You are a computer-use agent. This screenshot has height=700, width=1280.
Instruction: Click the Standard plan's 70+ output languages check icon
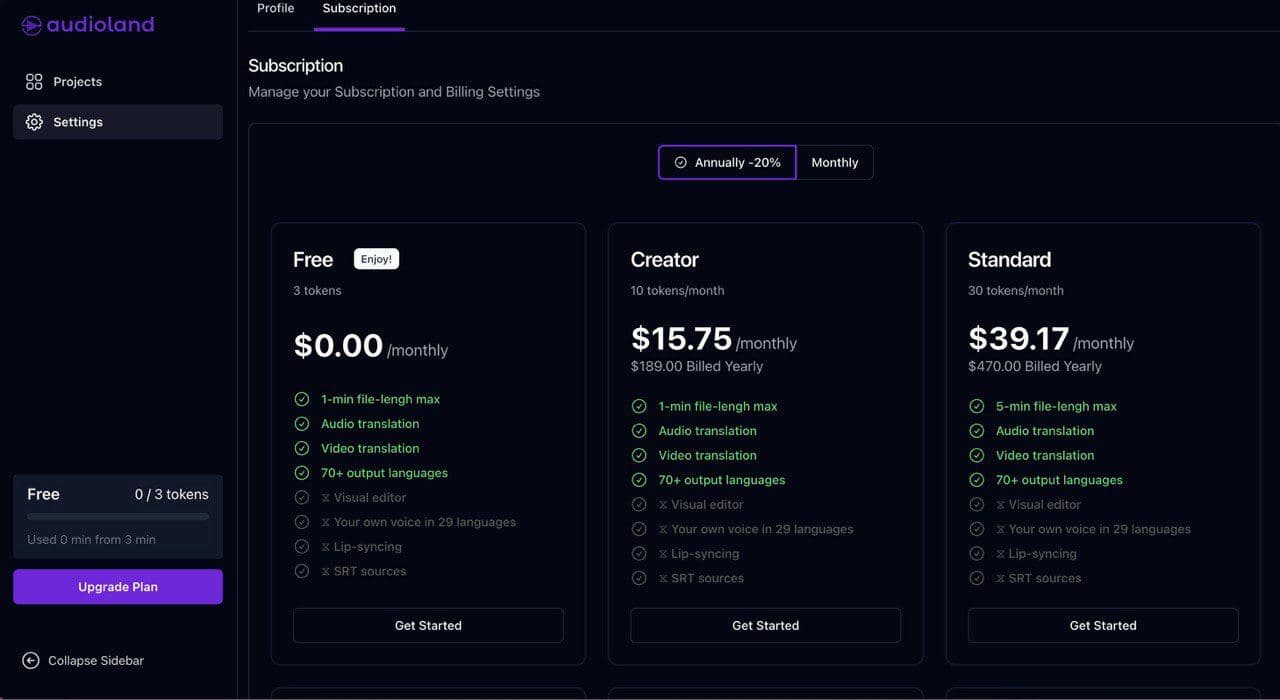coord(977,480)
